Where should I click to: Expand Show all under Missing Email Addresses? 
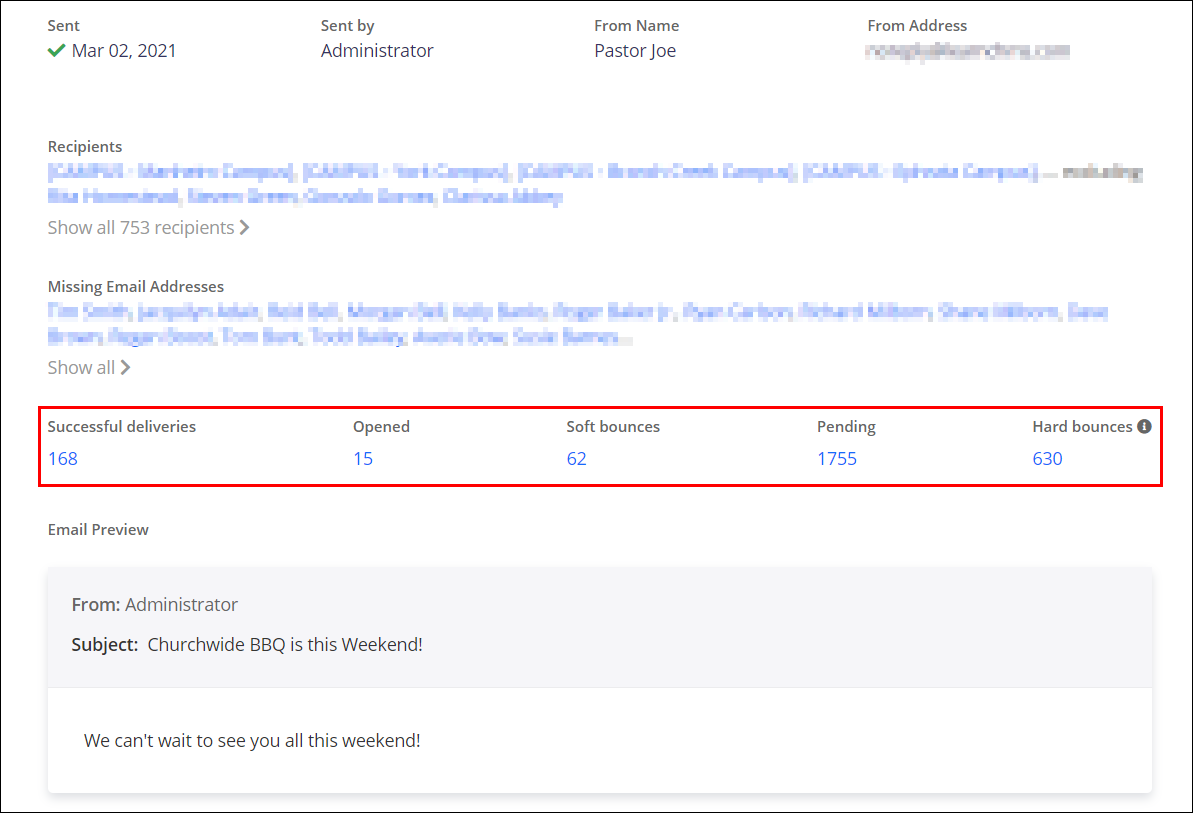click(x=89, y=368)
